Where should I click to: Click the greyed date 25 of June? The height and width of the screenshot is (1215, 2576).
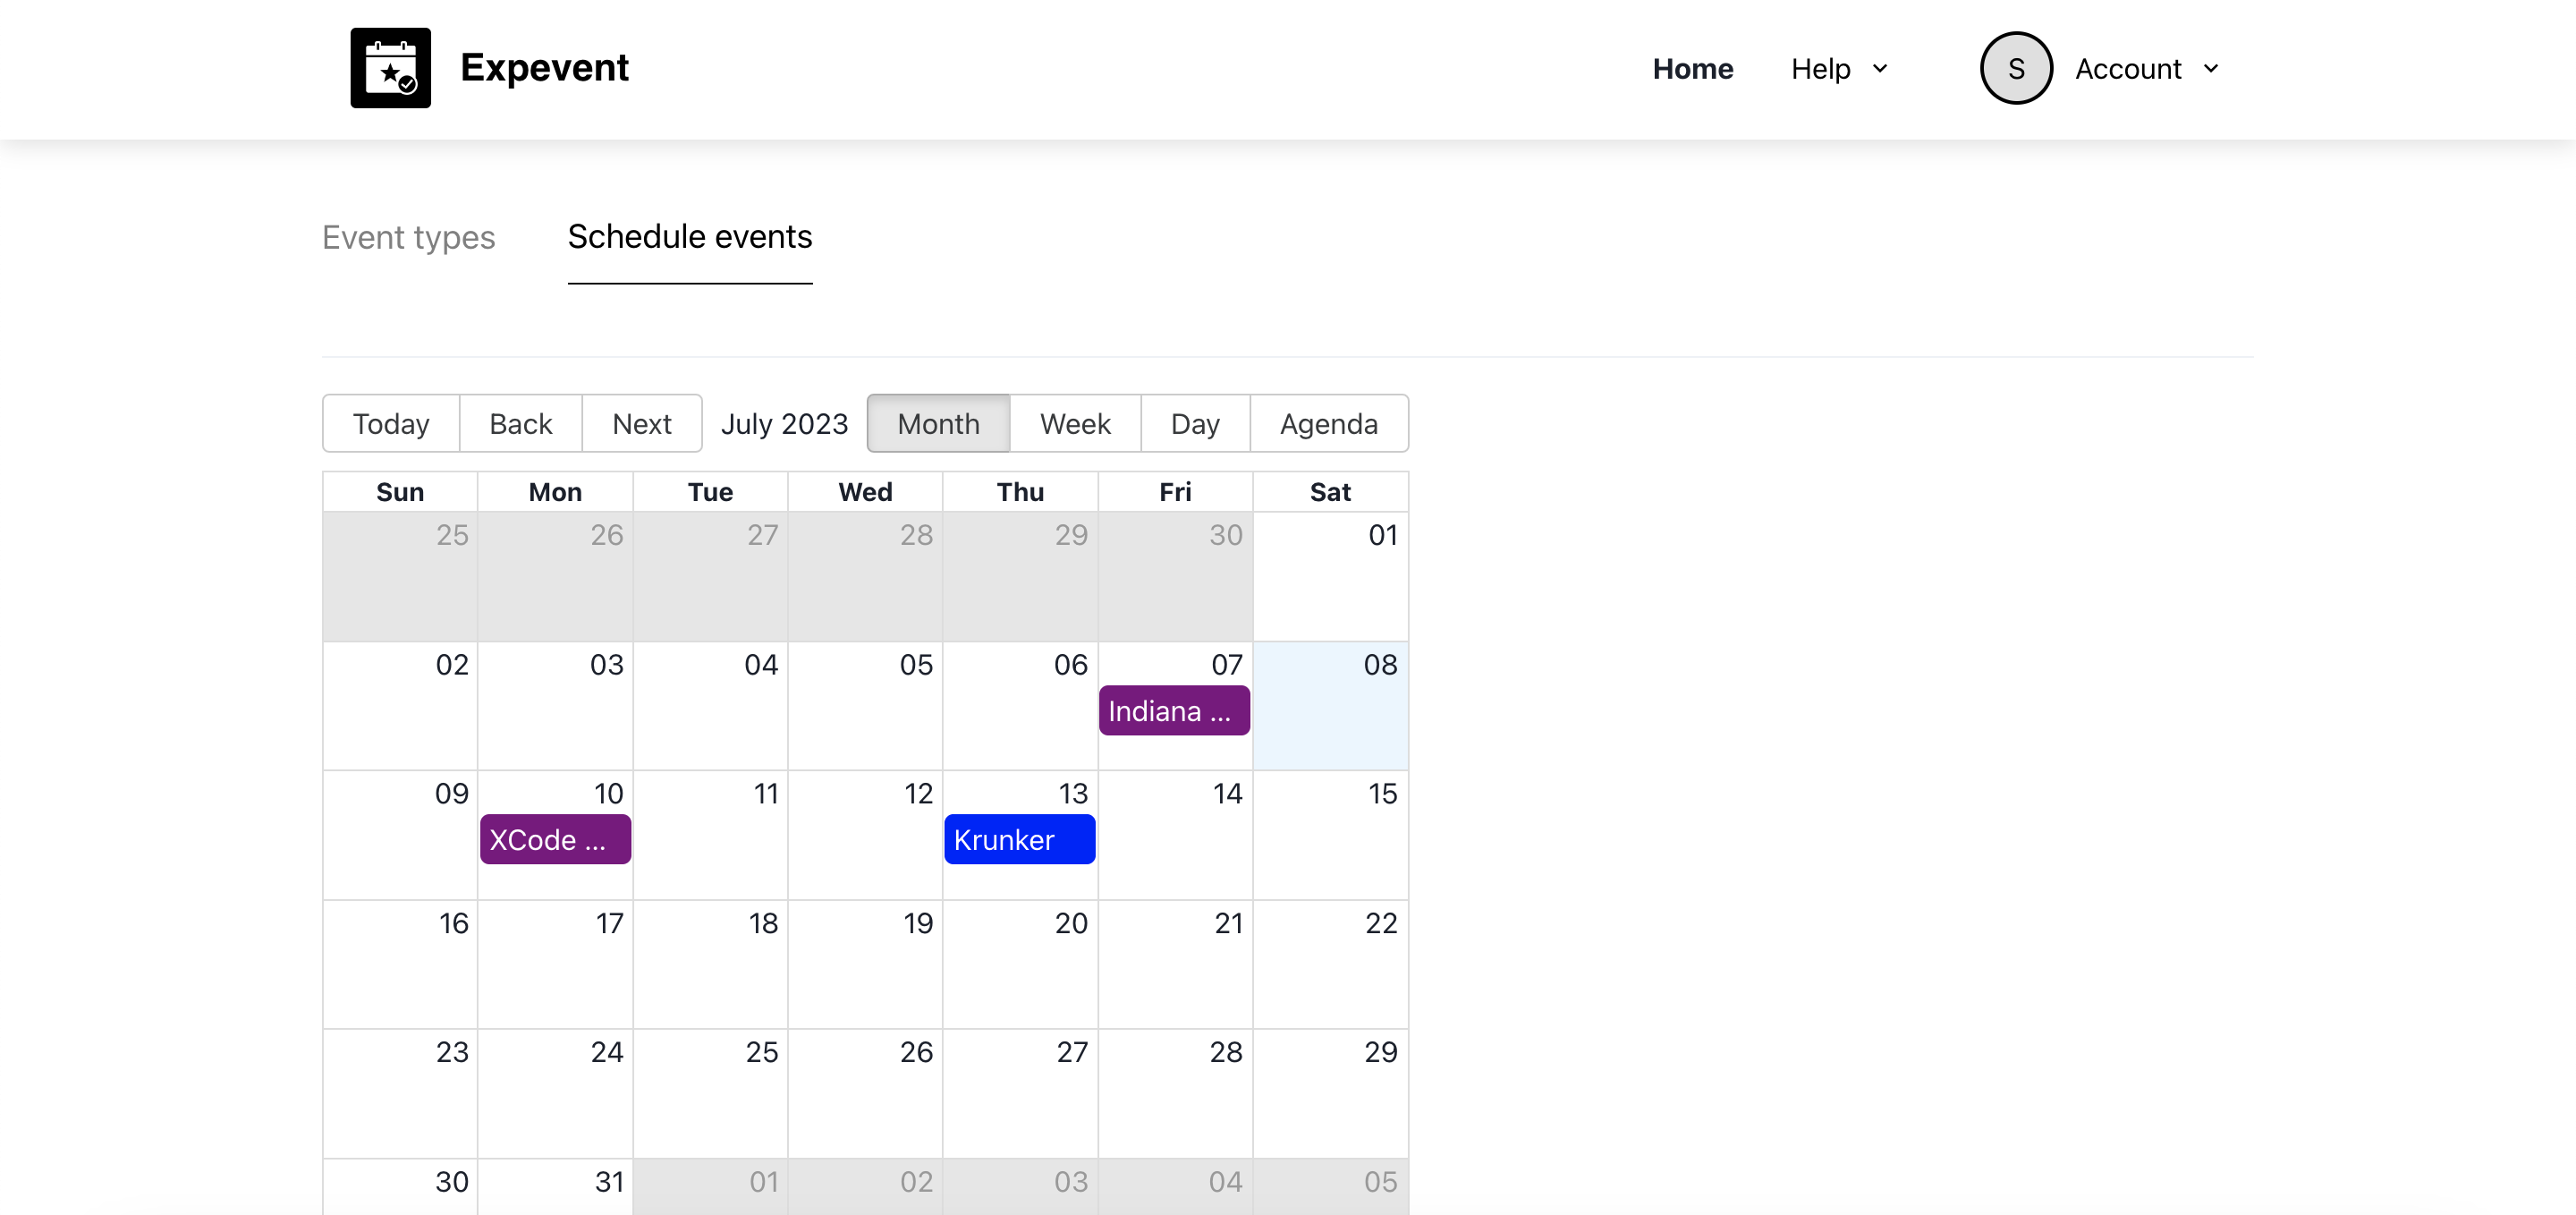pyautogui.click(x=452, y=535)
